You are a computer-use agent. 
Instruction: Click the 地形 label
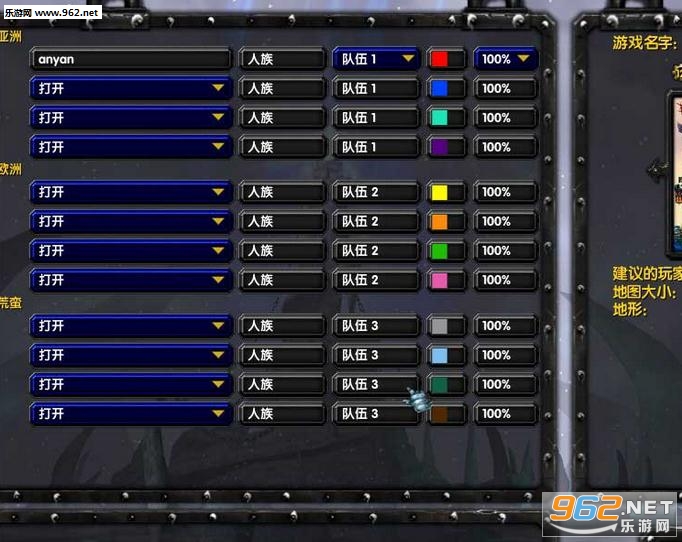(x=629, y=310)
